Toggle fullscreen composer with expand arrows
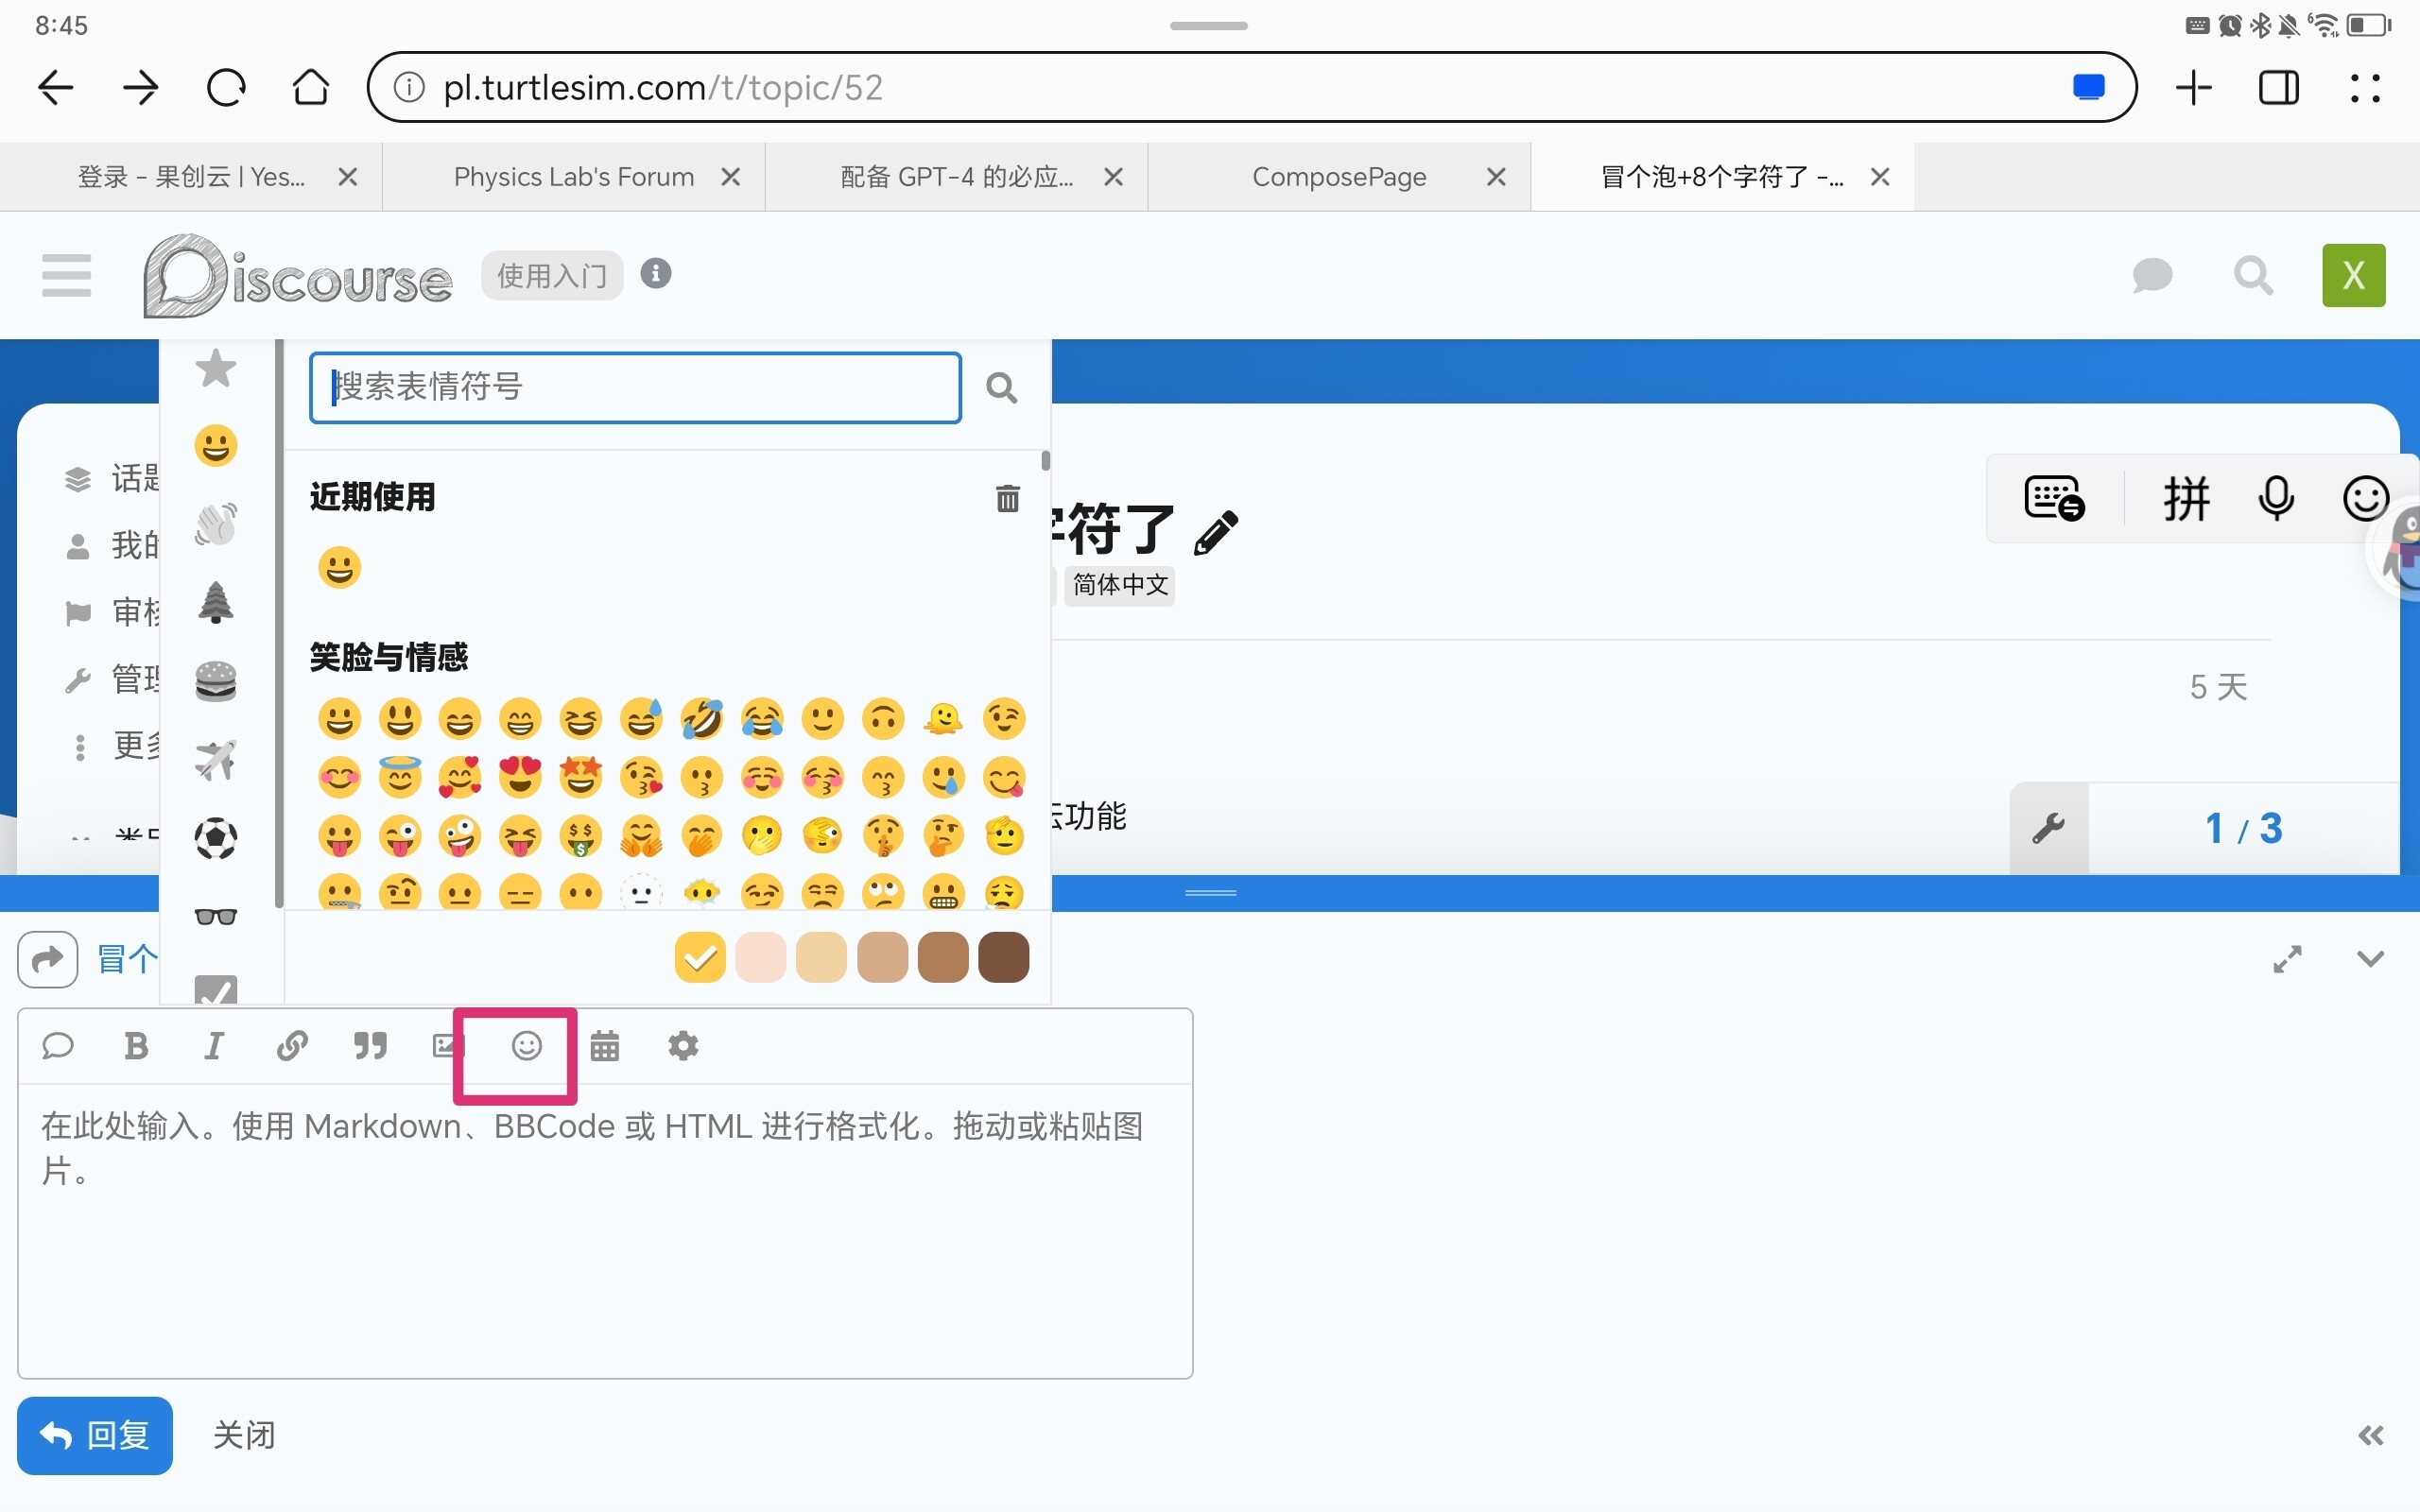The width and height of the screenshot is (2420, 1512). 2287,959
